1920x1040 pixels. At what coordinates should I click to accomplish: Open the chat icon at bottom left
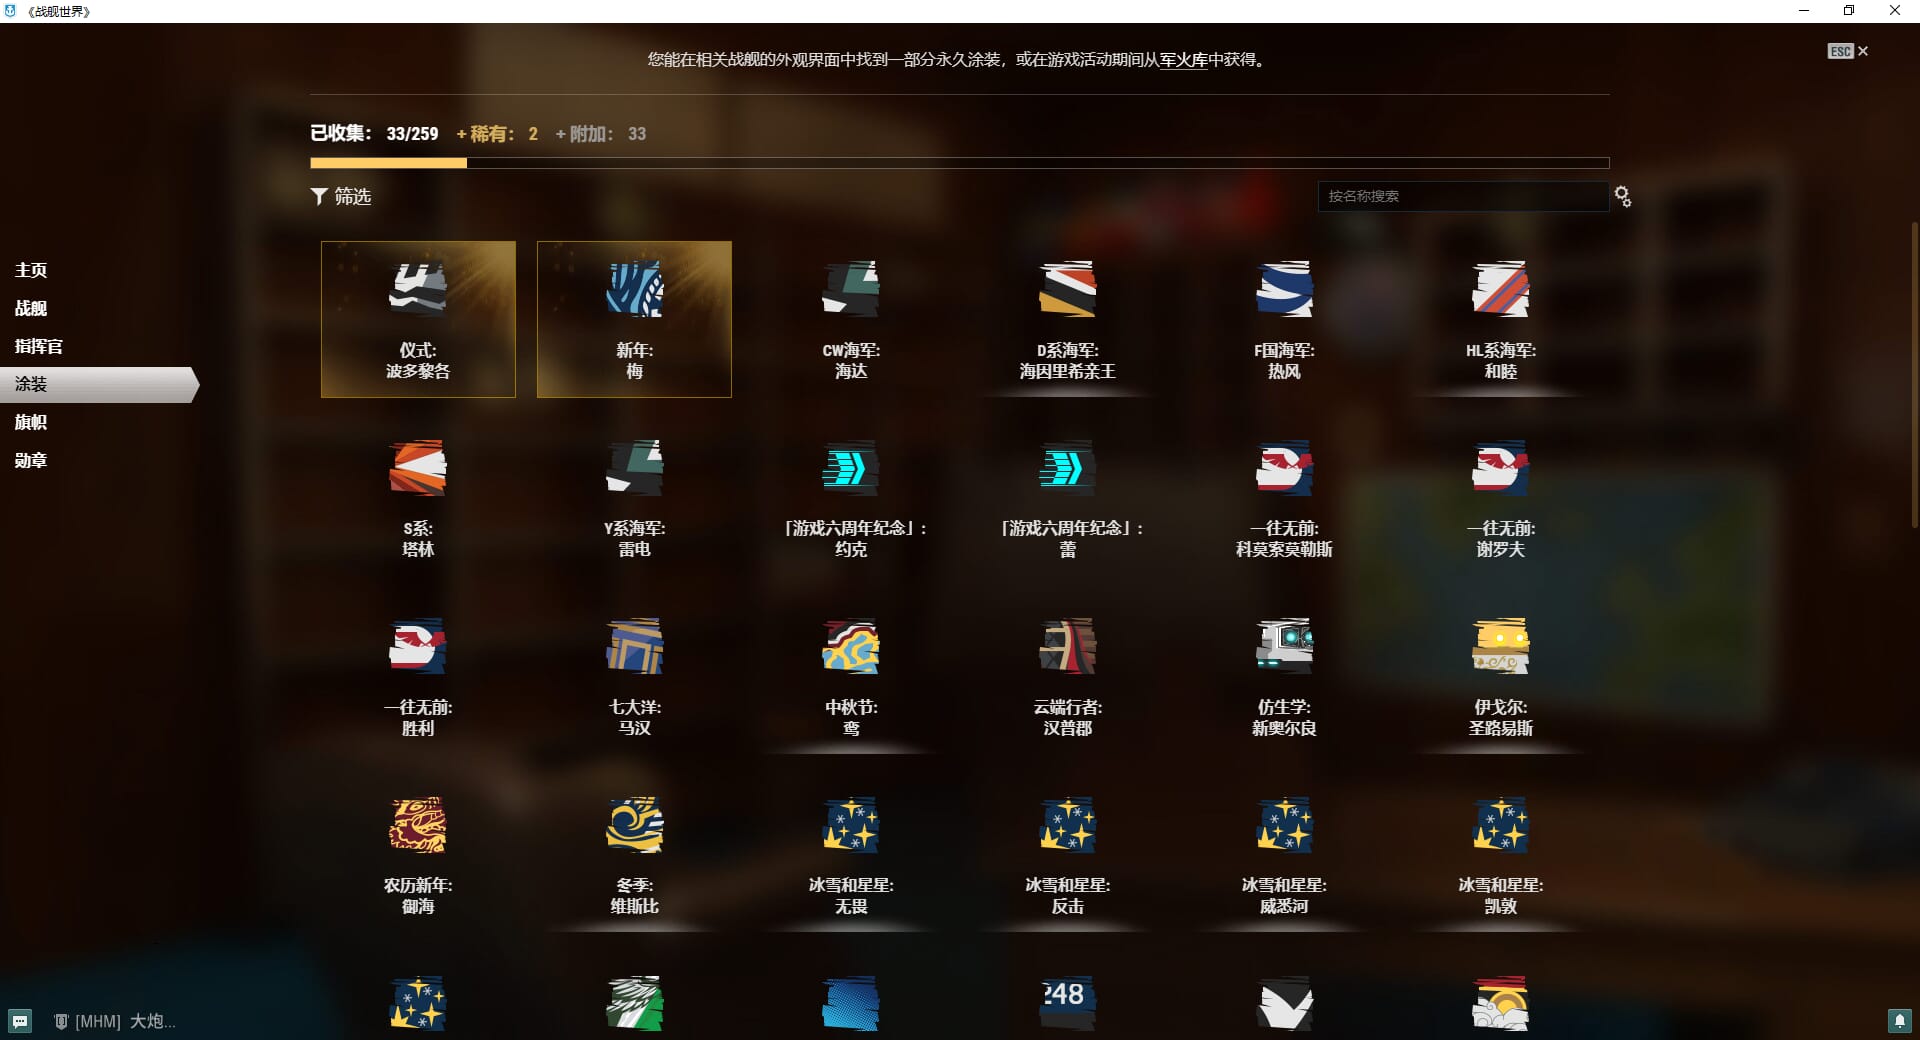(20, 1021)
